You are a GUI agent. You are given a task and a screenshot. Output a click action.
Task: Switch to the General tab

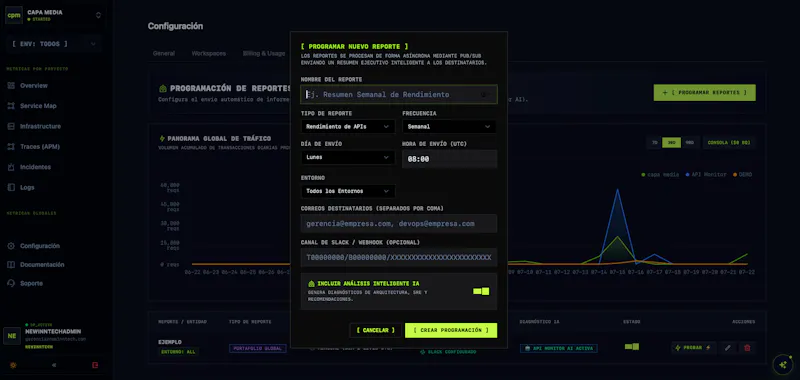164,54
